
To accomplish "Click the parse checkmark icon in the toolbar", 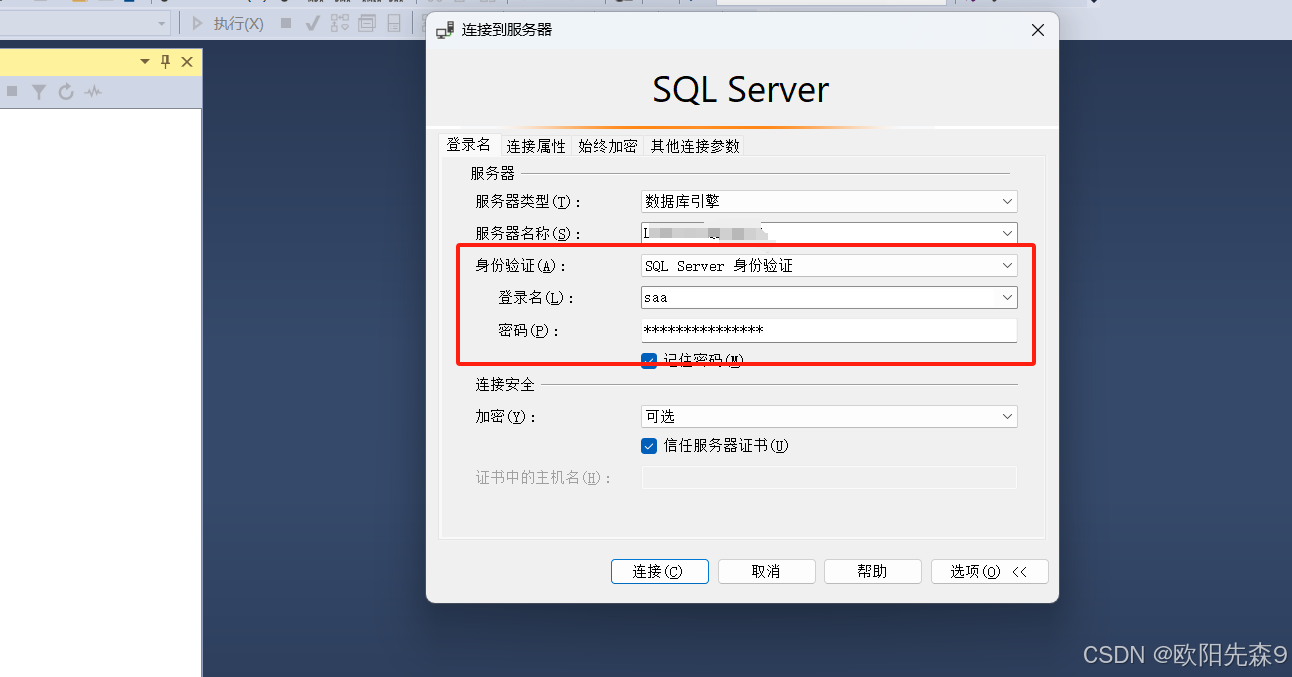I will pyautogui.click(x=313, y=23).
